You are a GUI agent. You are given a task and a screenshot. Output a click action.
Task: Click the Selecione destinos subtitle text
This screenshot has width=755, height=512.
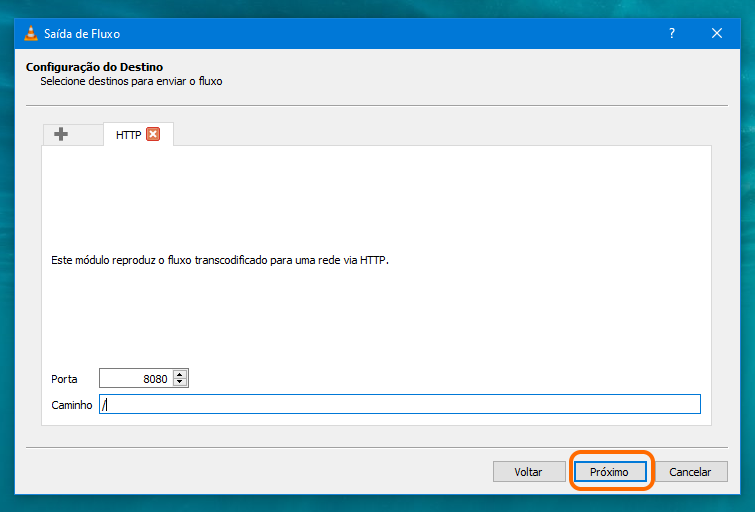coord(131,81)
